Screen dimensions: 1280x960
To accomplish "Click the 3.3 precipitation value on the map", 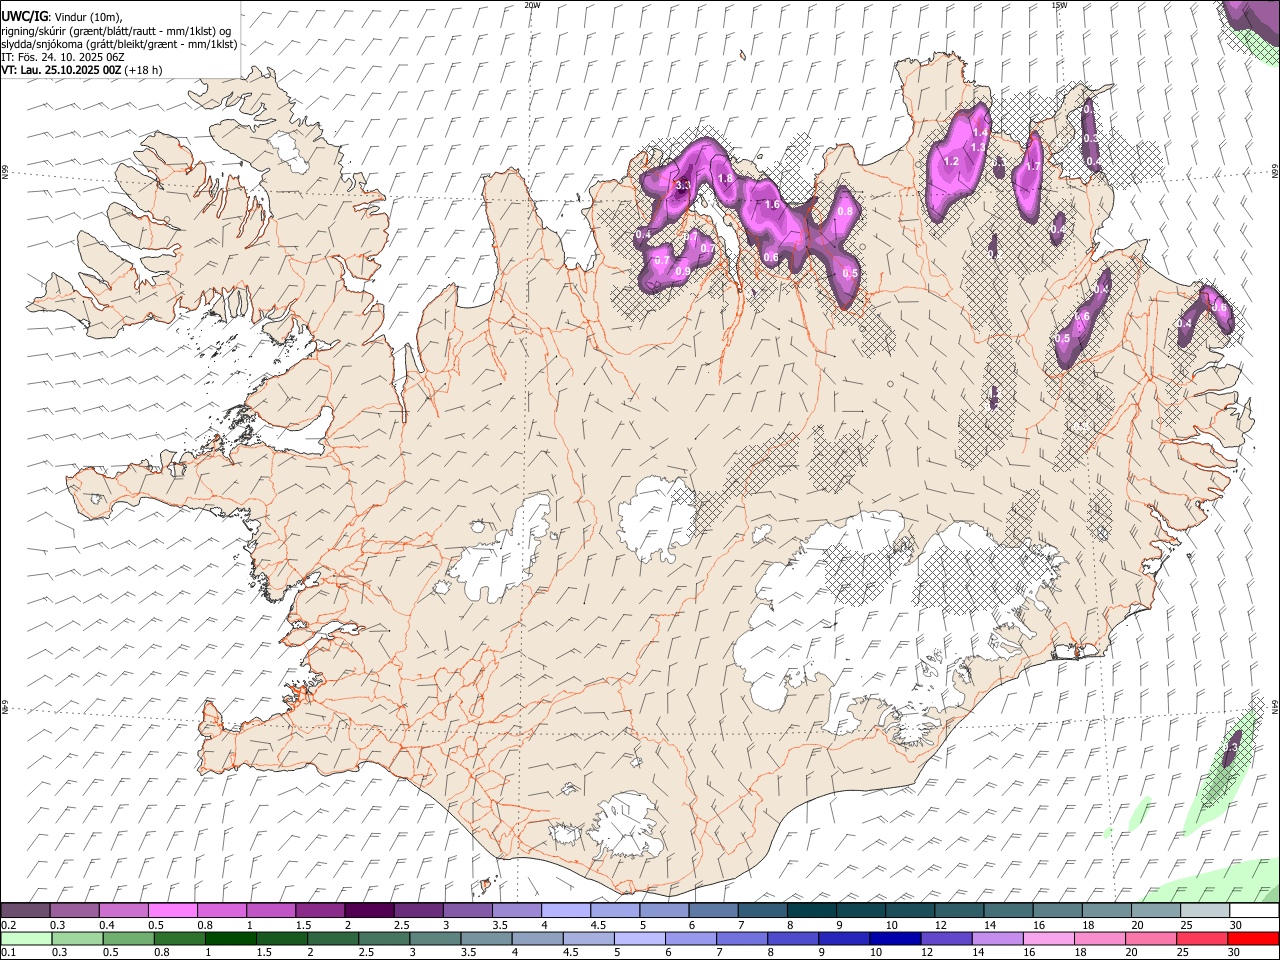I will coord(683,185).
